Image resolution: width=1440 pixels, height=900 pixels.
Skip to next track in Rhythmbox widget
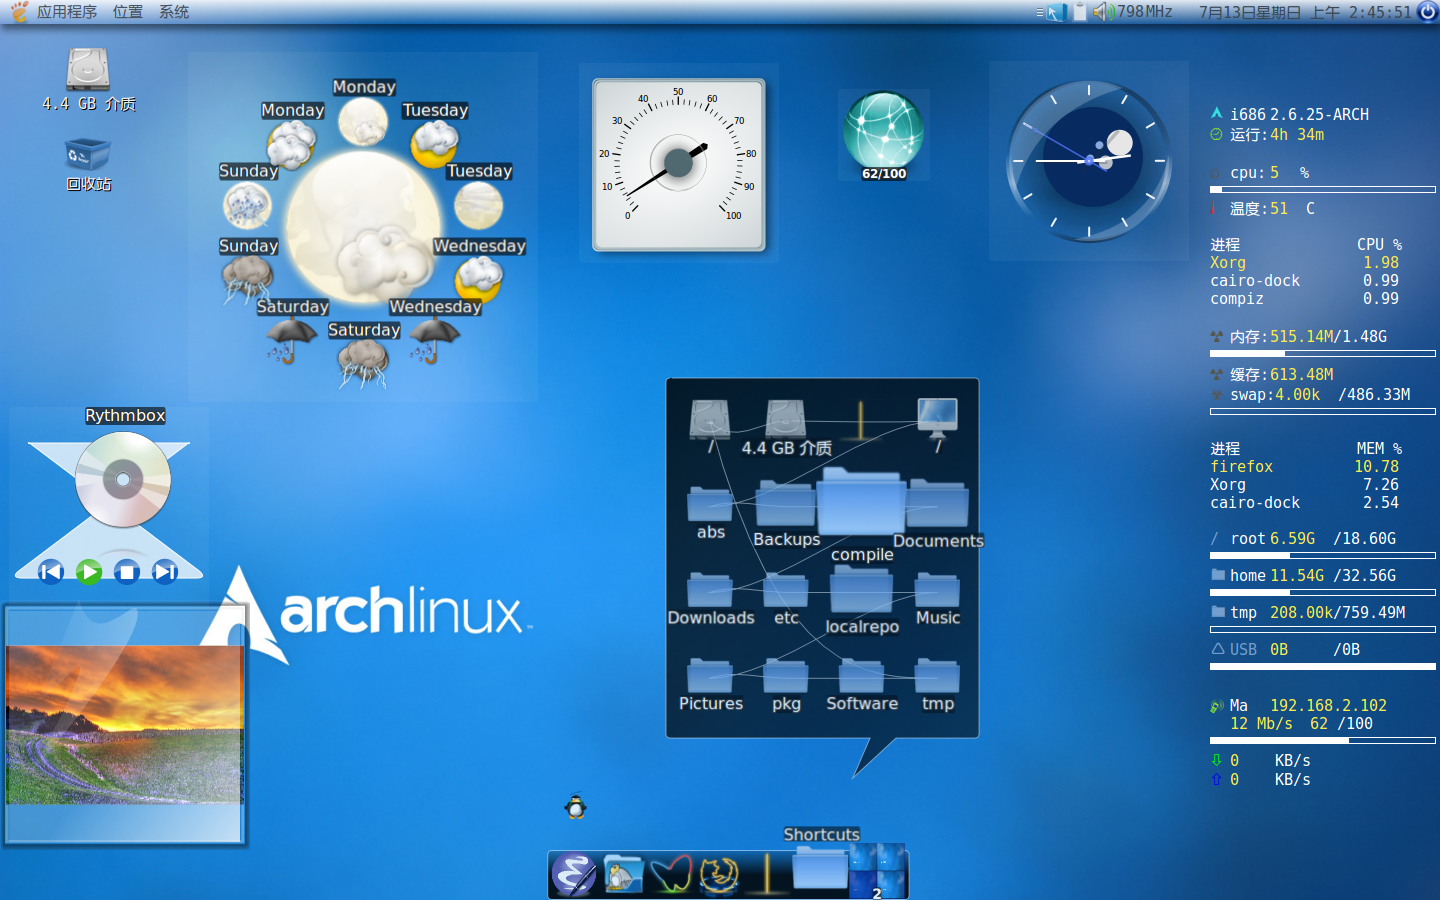coord(165,572)
